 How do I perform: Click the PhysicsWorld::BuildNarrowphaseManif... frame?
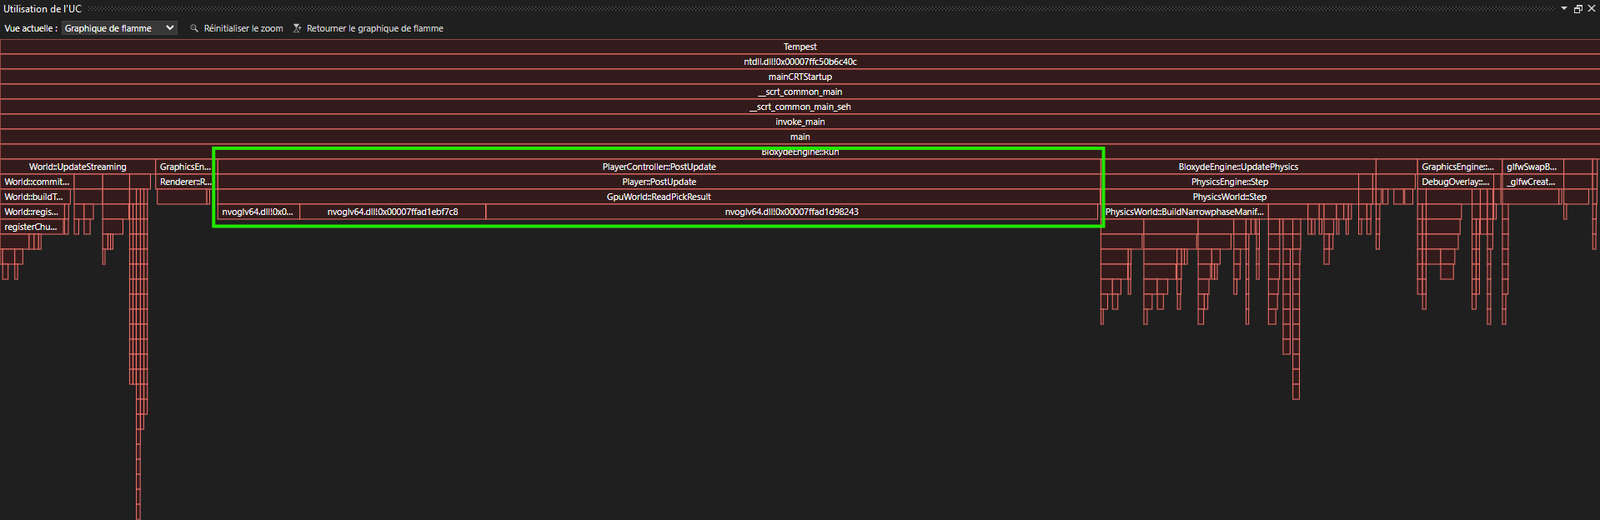click(1183, 212)
